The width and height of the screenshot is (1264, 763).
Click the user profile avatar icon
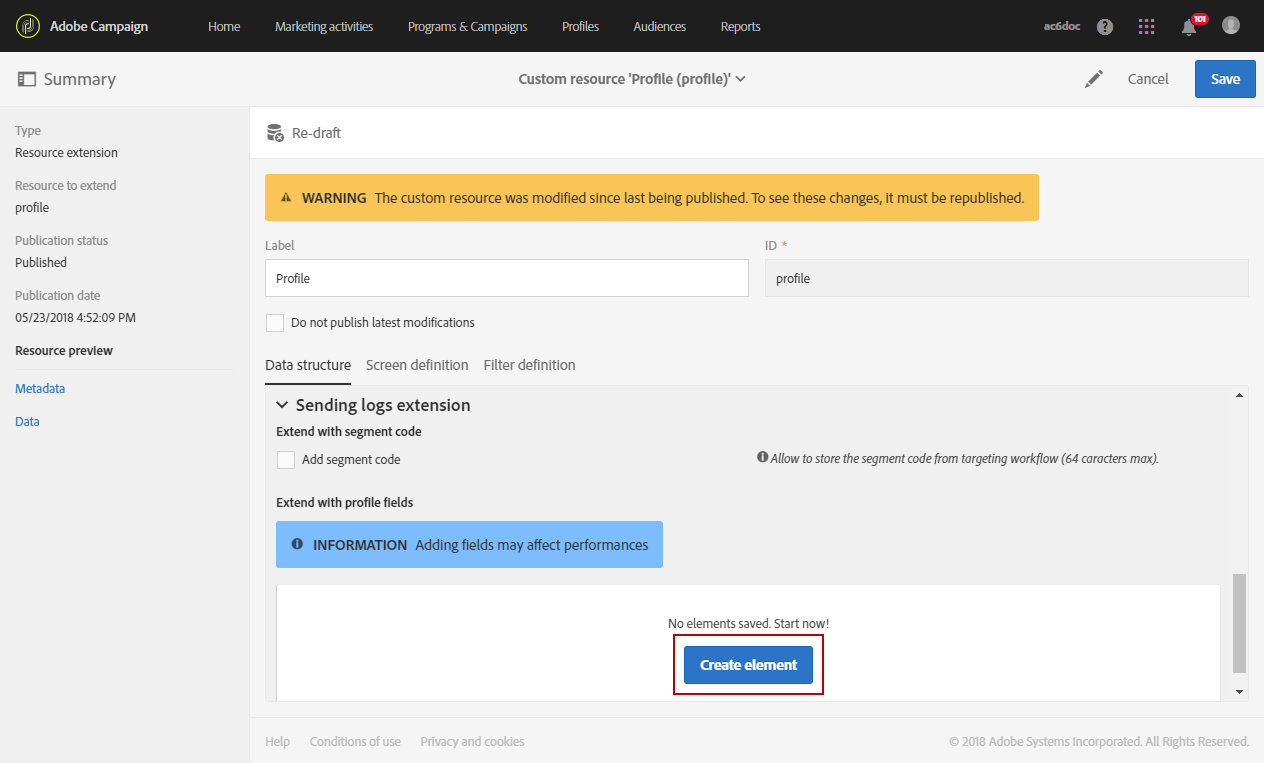click(1231, 26)
